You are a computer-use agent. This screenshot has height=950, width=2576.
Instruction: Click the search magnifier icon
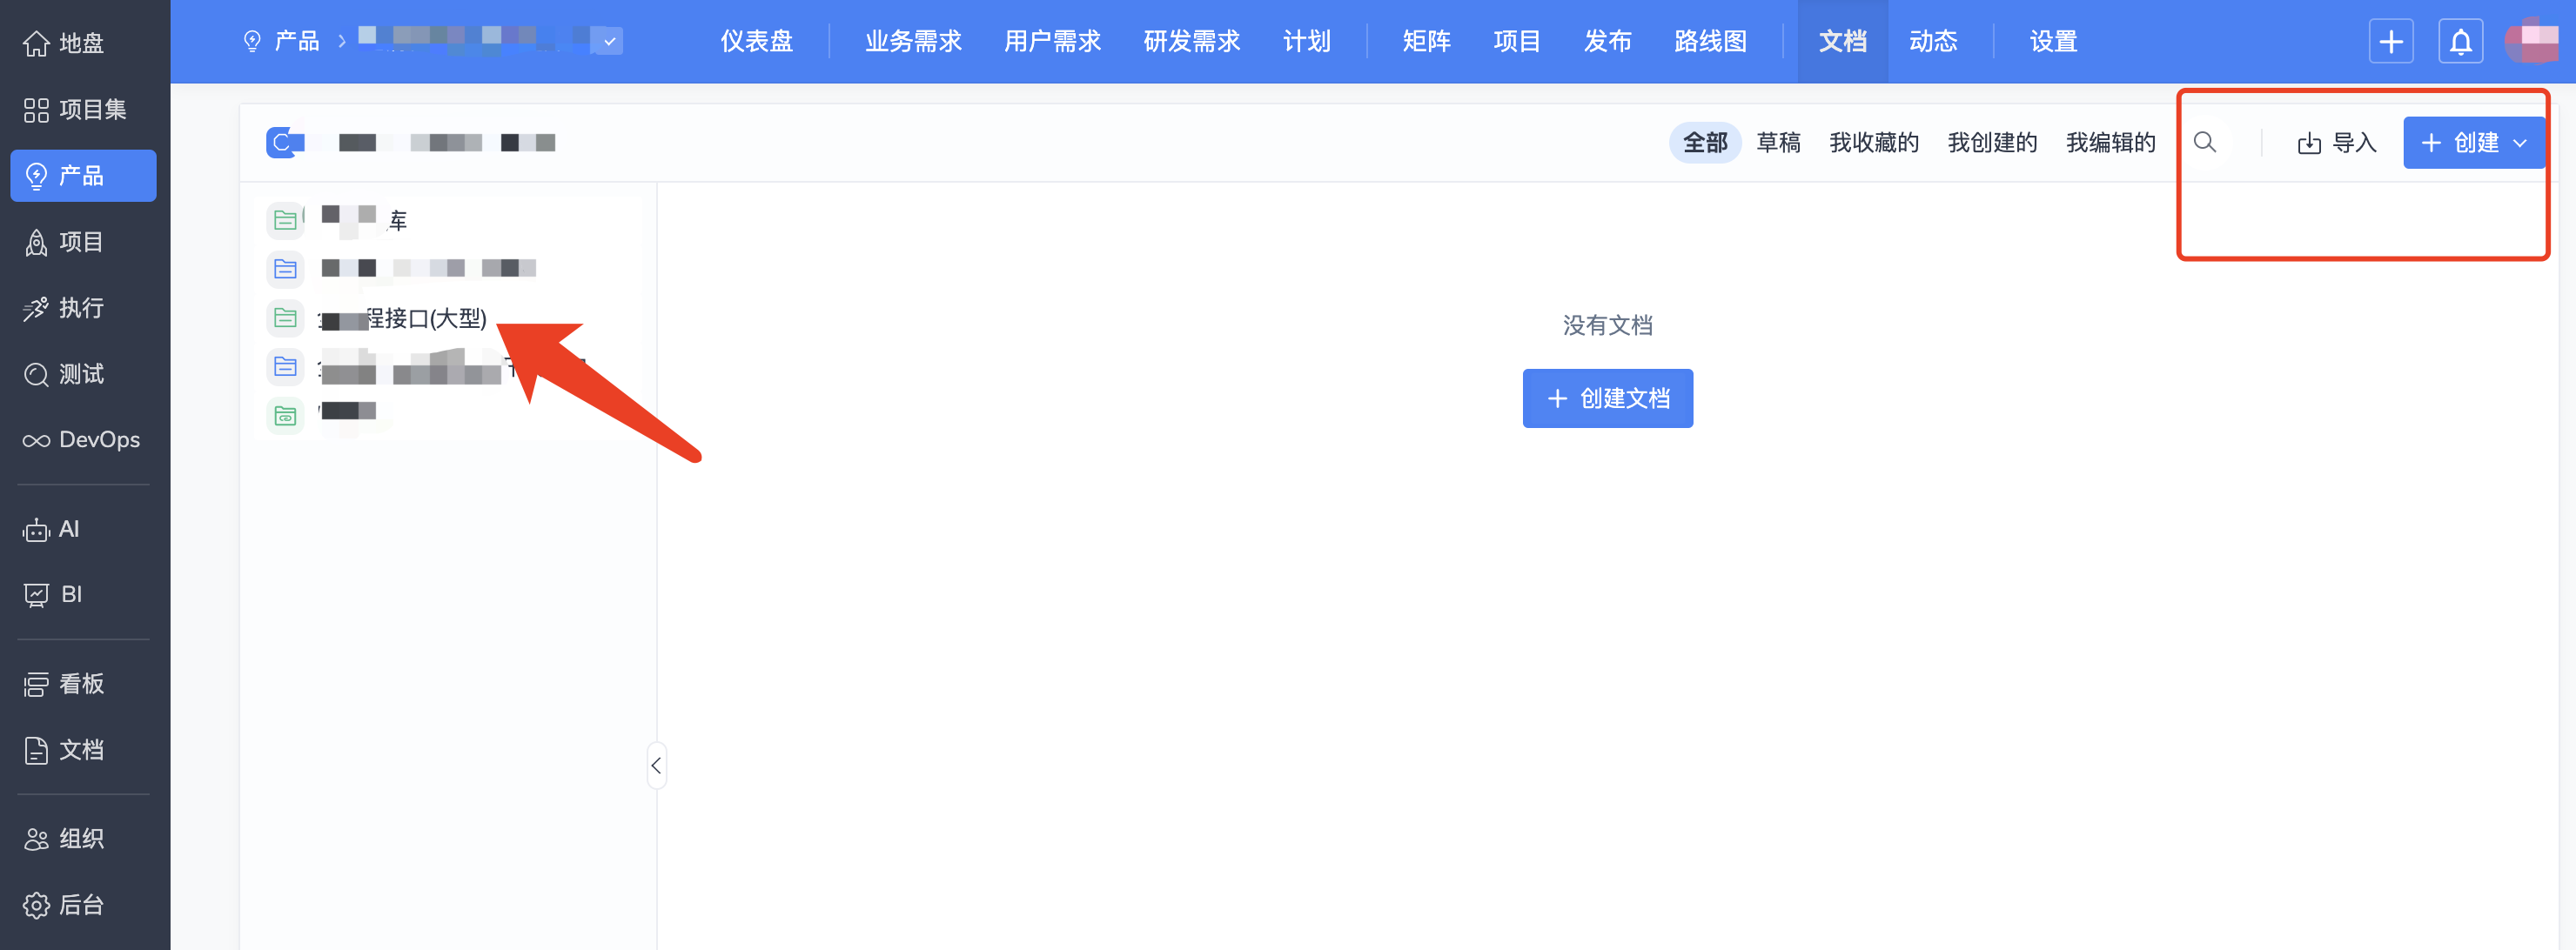pos(2204,142)
